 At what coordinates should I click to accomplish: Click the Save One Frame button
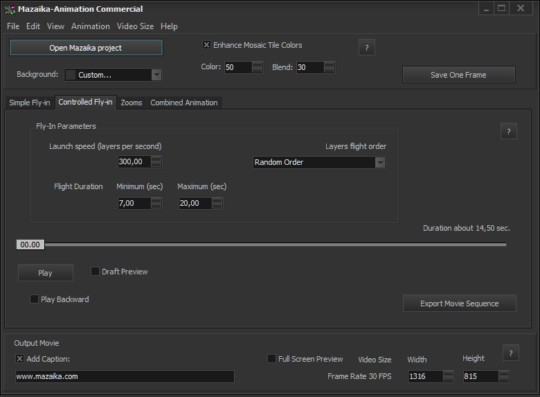459,75
